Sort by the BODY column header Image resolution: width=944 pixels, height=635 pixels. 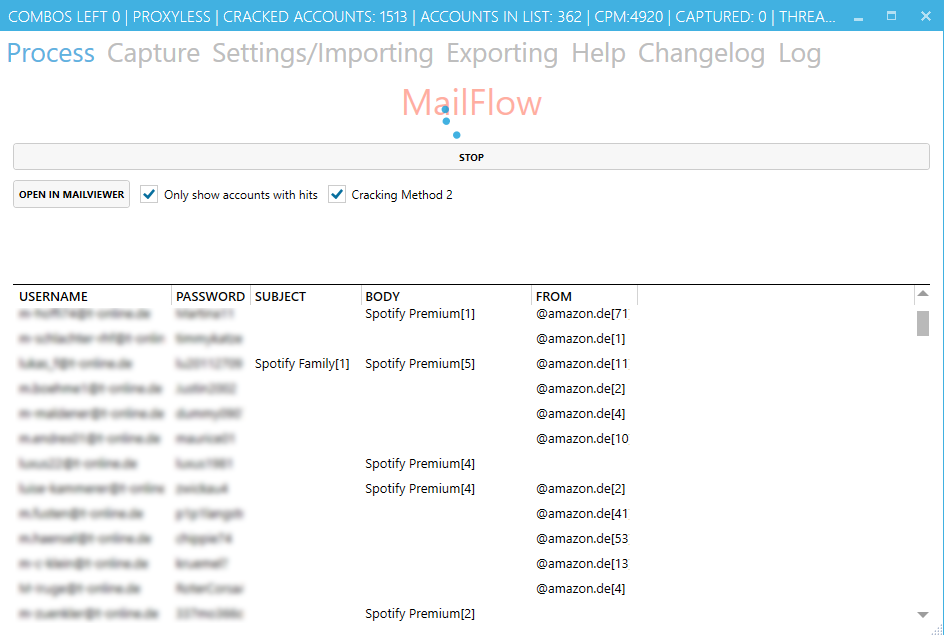click(382, 296)
